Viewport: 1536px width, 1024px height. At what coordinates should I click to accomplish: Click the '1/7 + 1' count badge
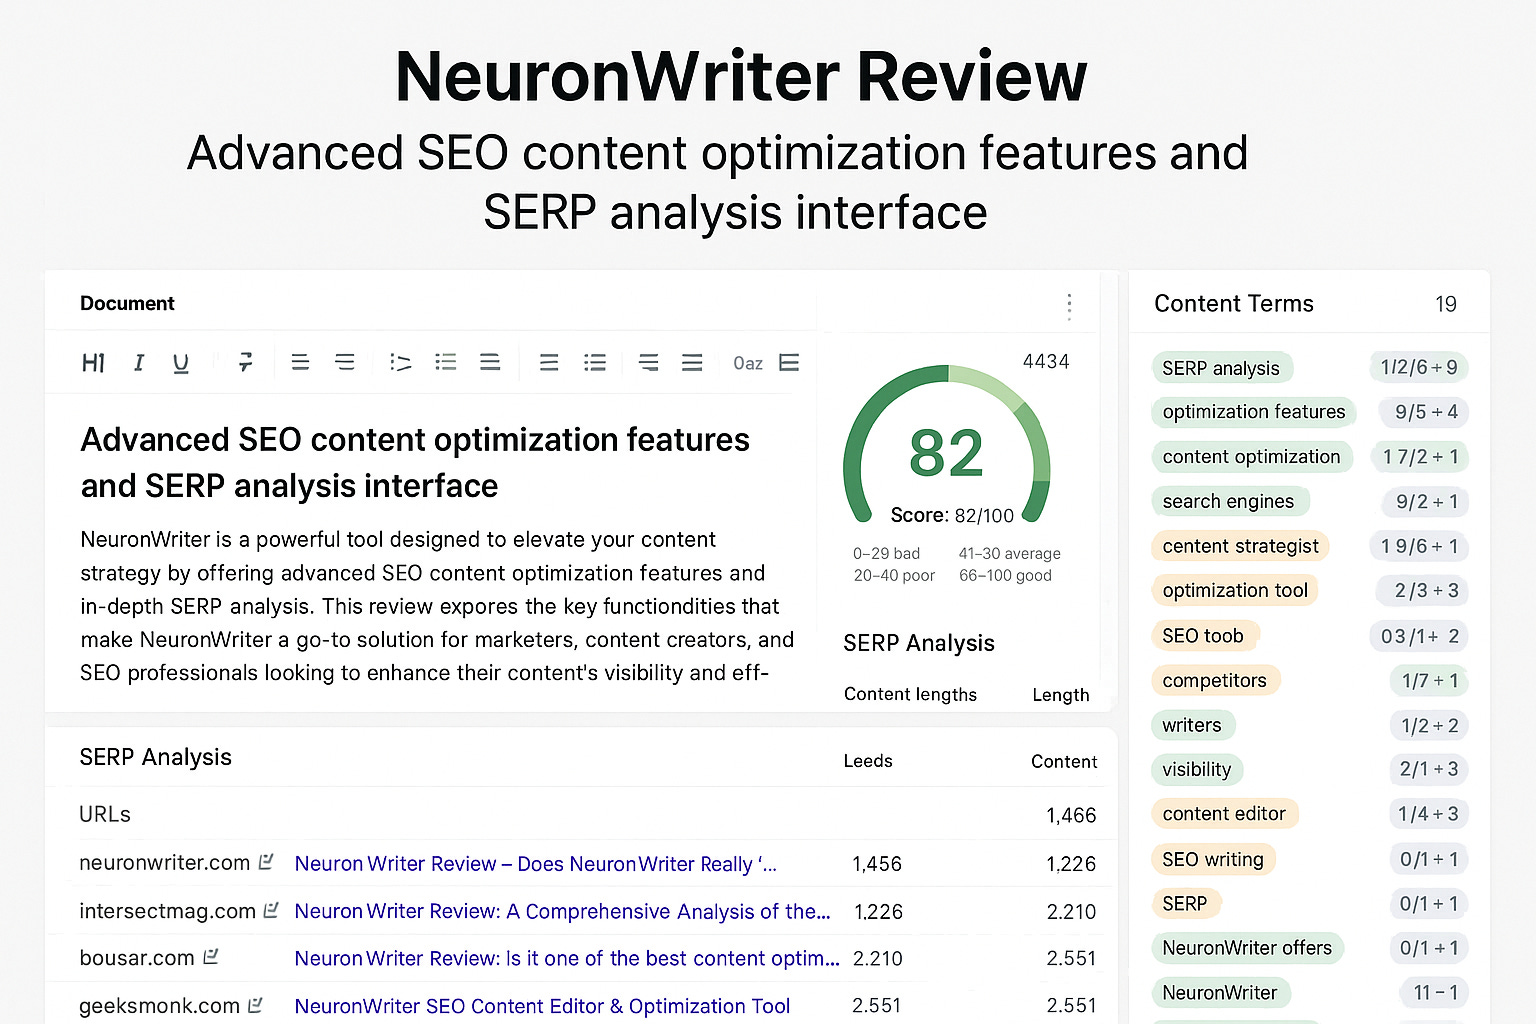[x=1429, y=680]
